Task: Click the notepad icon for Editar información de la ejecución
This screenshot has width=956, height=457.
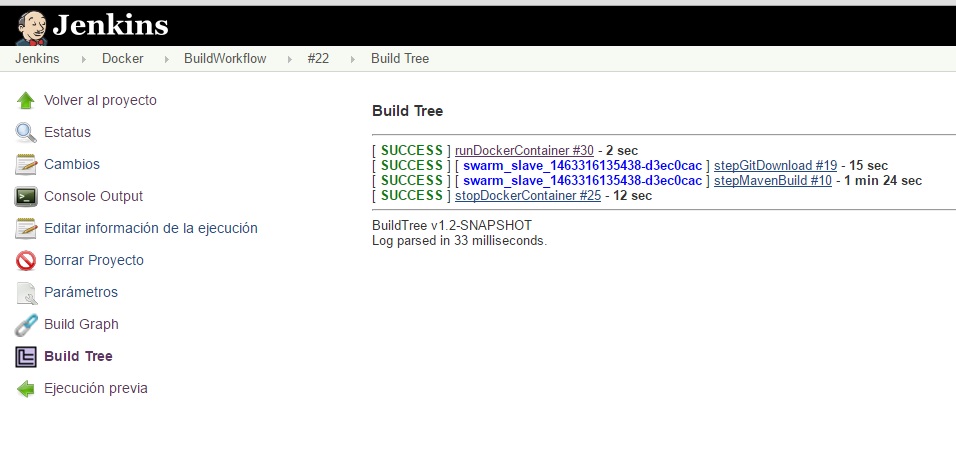Action: (26, 228)
